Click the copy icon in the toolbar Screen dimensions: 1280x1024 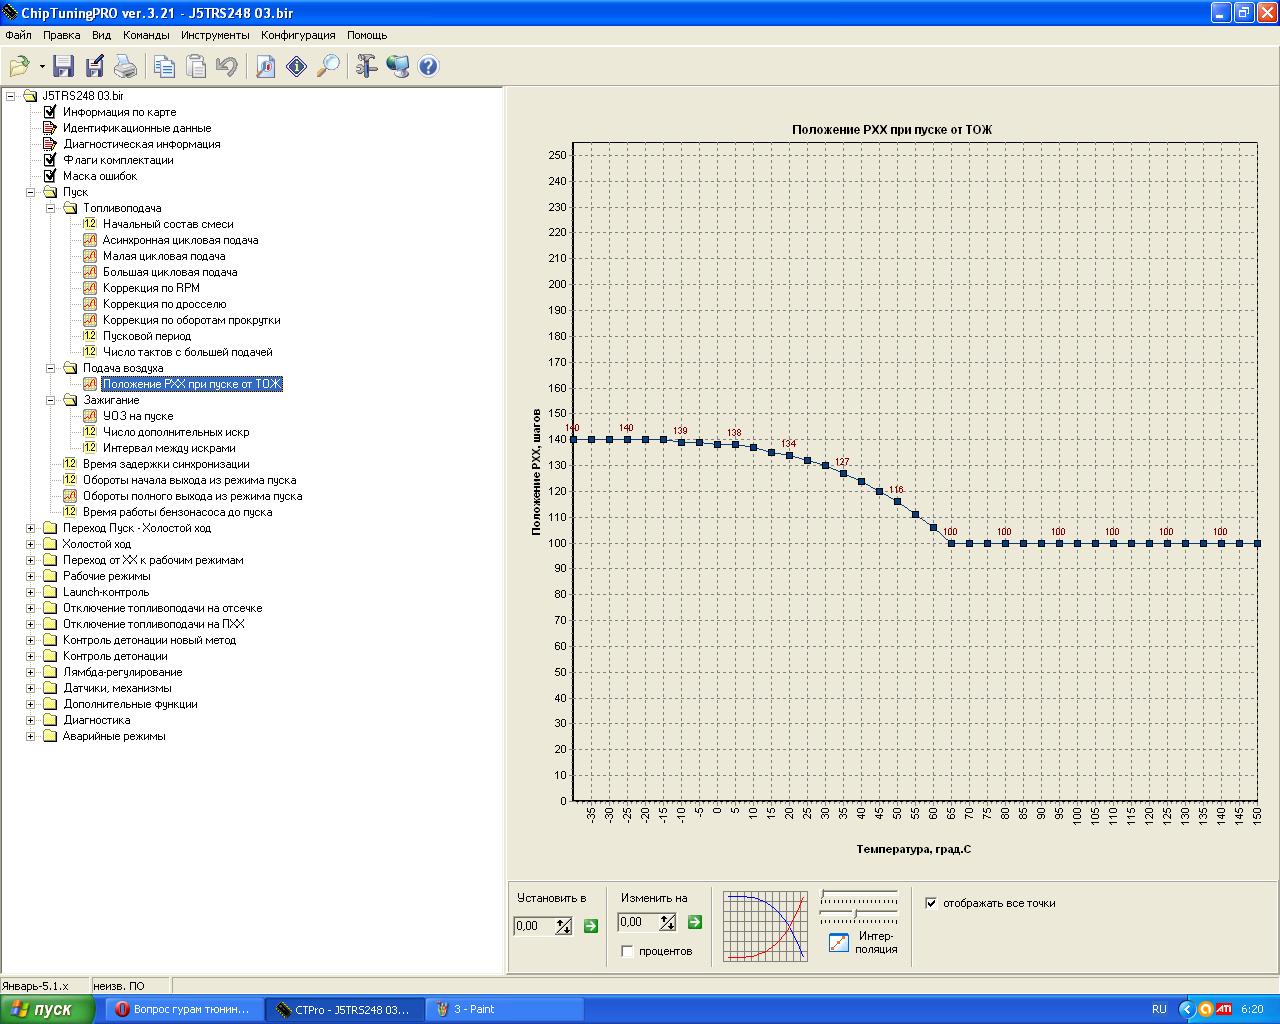pyautogui.click(x=164, y=67)
